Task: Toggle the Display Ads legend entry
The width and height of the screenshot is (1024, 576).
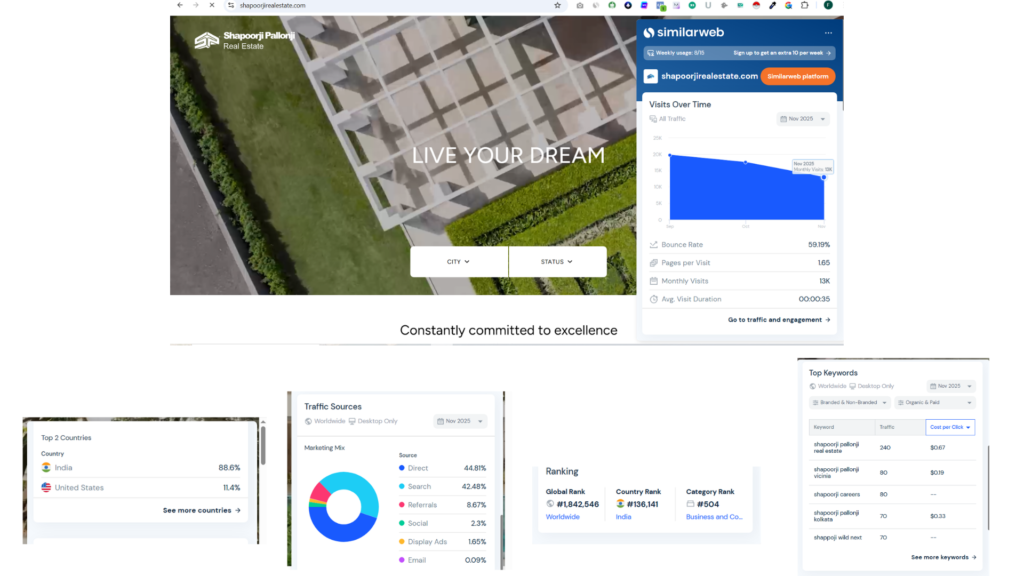Action: click(430, 541)
